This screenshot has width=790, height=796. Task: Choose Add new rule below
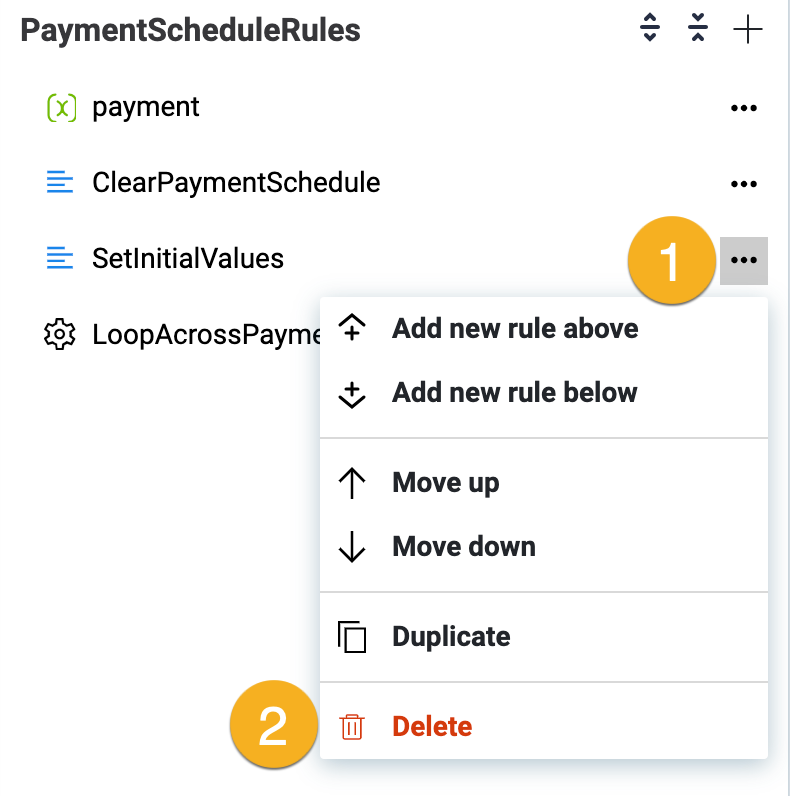514,392
